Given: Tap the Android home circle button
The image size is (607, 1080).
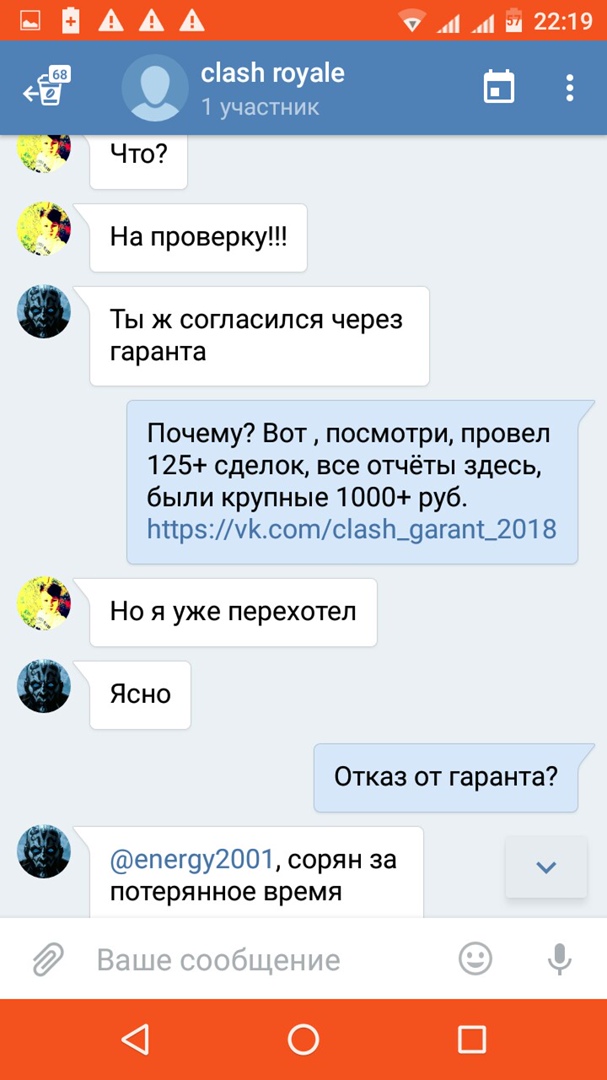Looking at the screenshot, I should 303,1039.
